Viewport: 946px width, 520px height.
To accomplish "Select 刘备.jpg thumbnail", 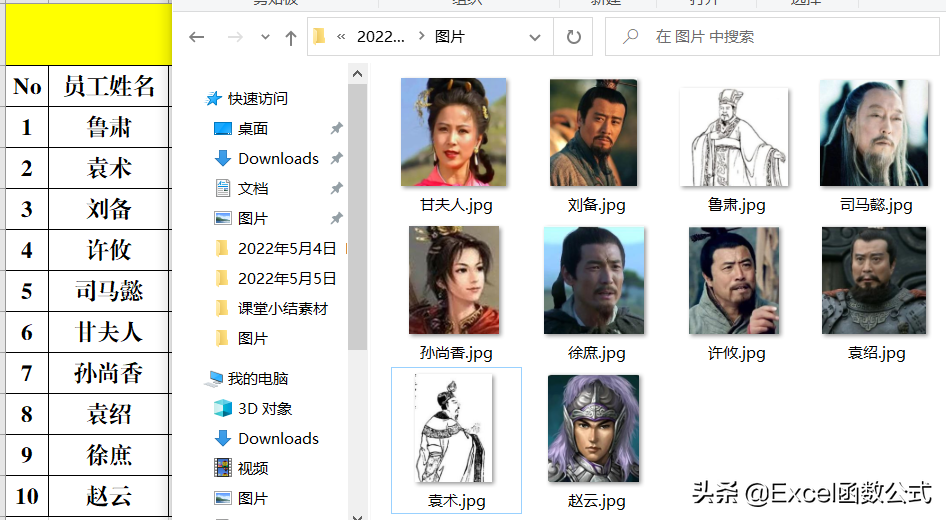I will click(x=594, y=132).
